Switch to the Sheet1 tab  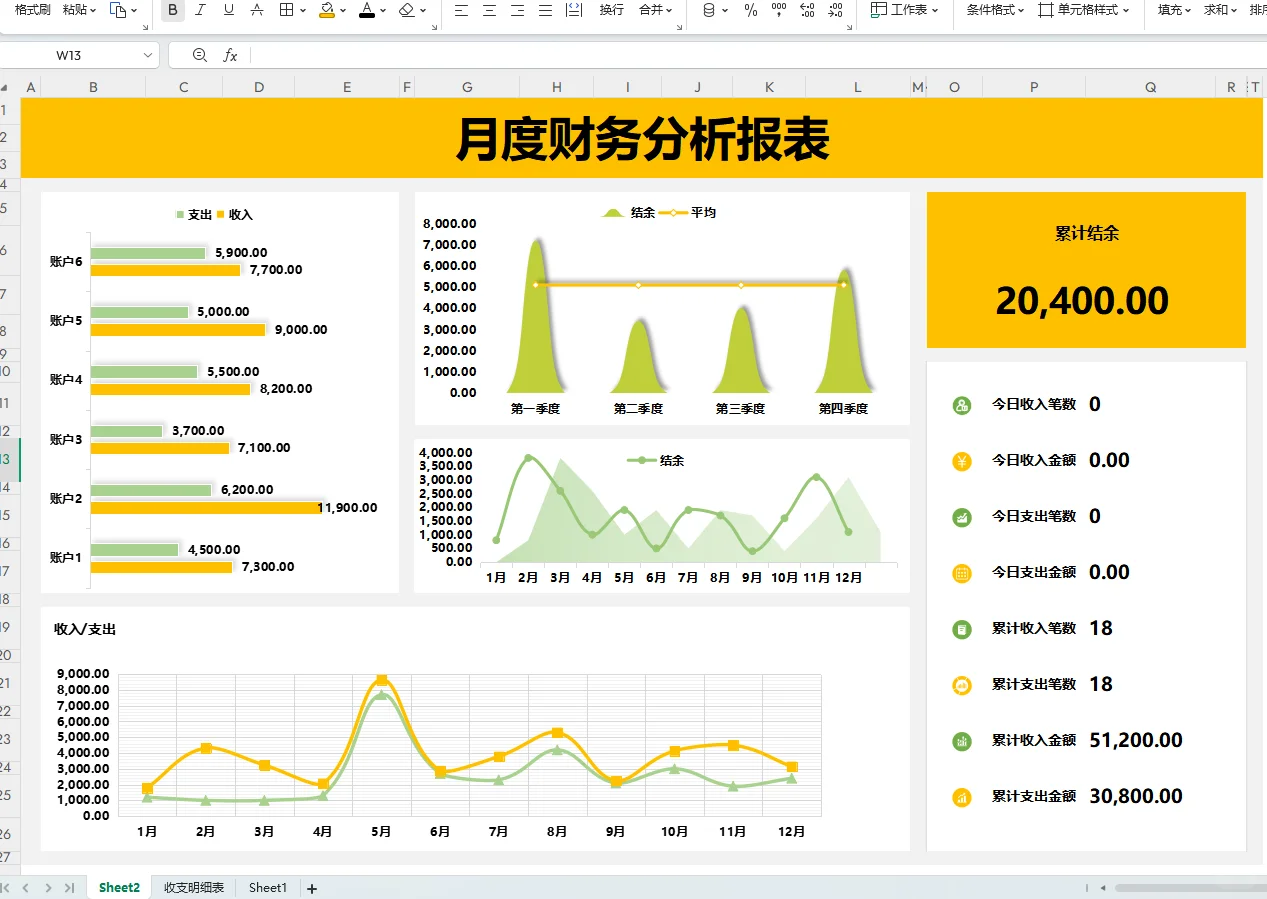click(267, 887)
